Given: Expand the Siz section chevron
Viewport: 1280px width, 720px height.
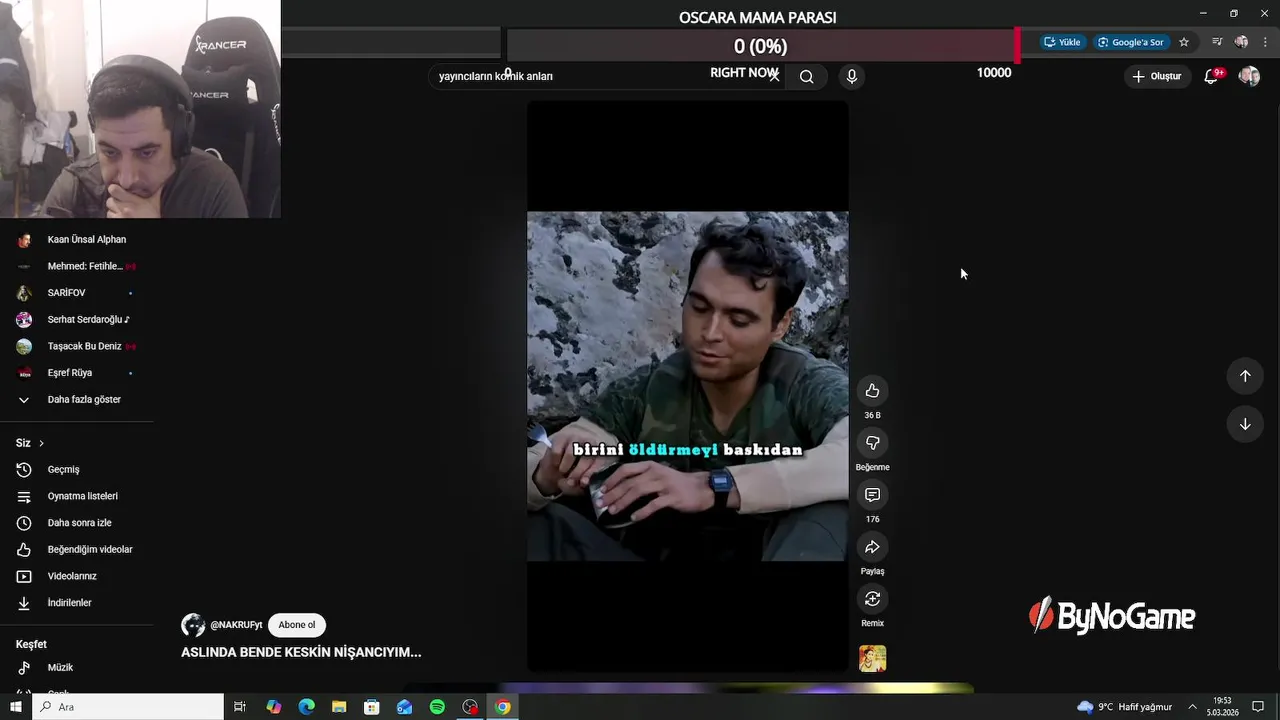Looking at the screenshot, I should (x=41, y=443).
